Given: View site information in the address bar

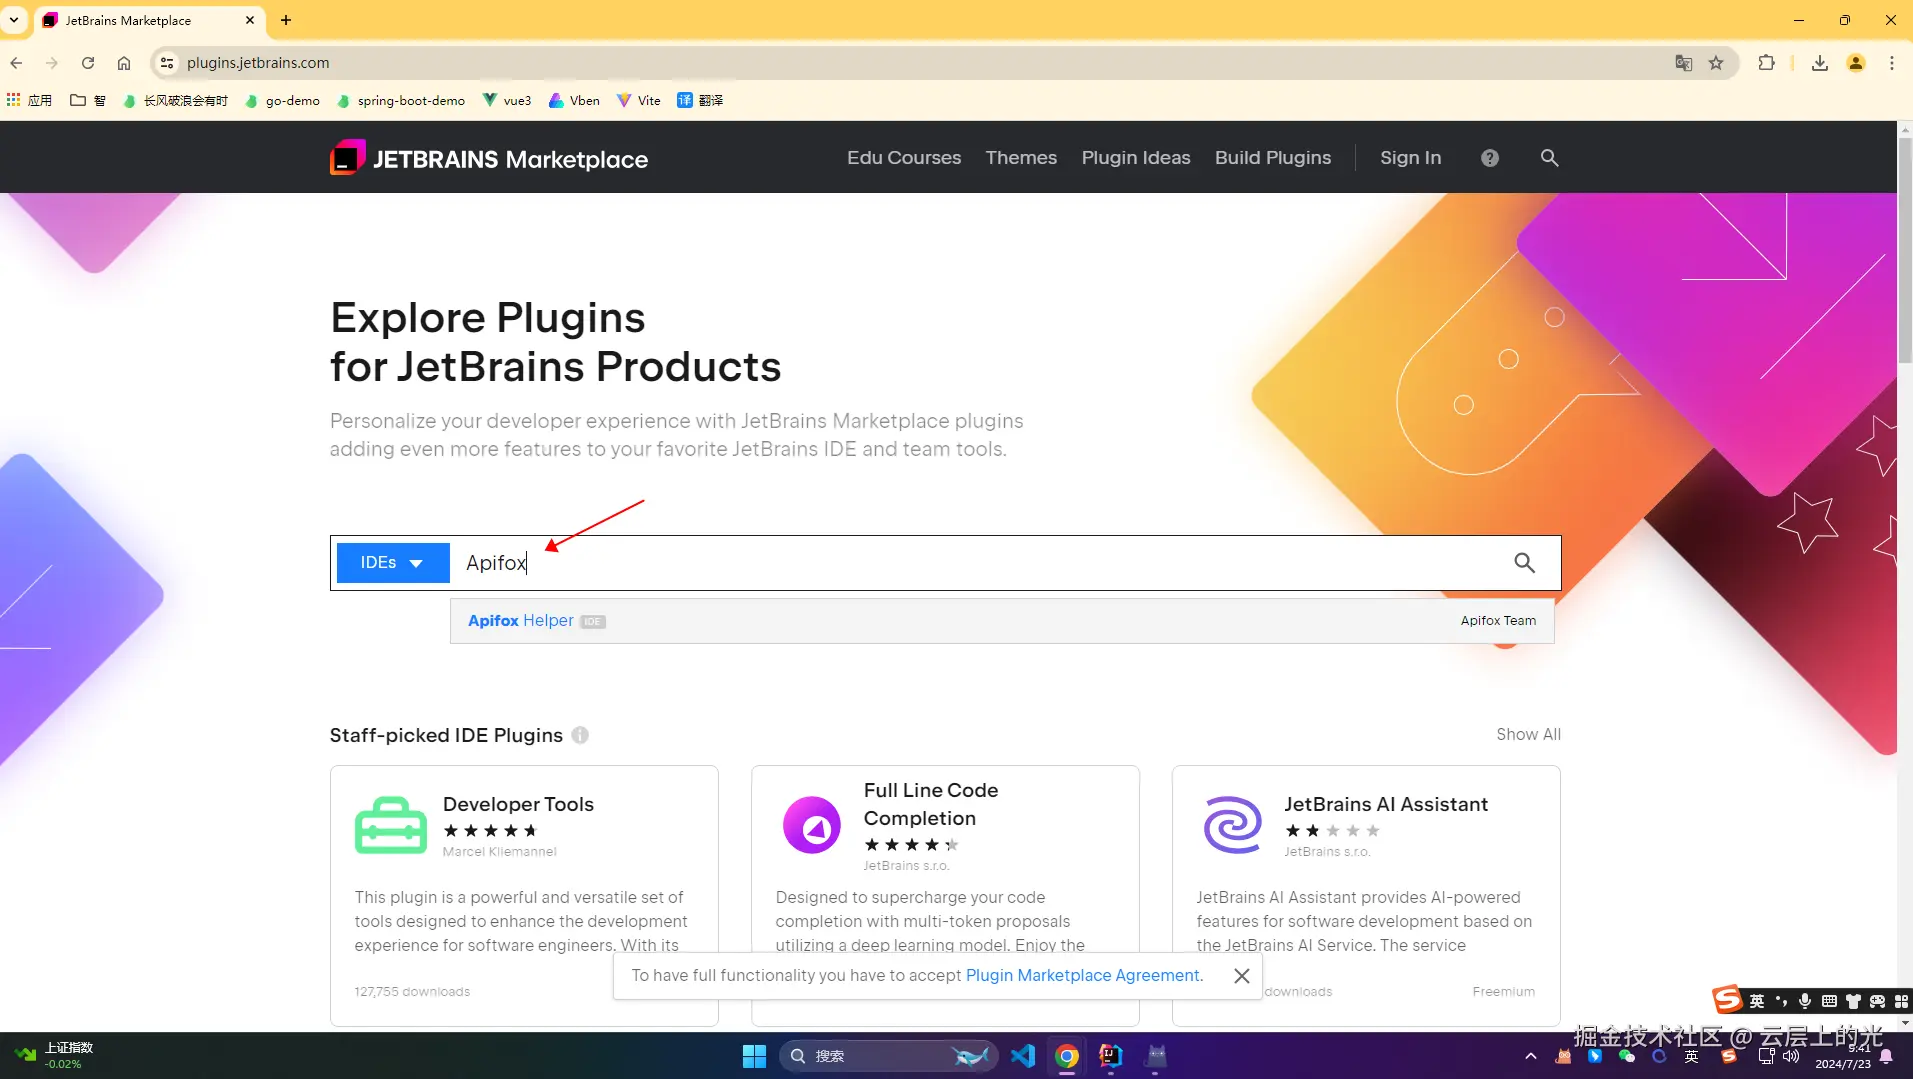Looking at the screenshot, I should (167, 63).
